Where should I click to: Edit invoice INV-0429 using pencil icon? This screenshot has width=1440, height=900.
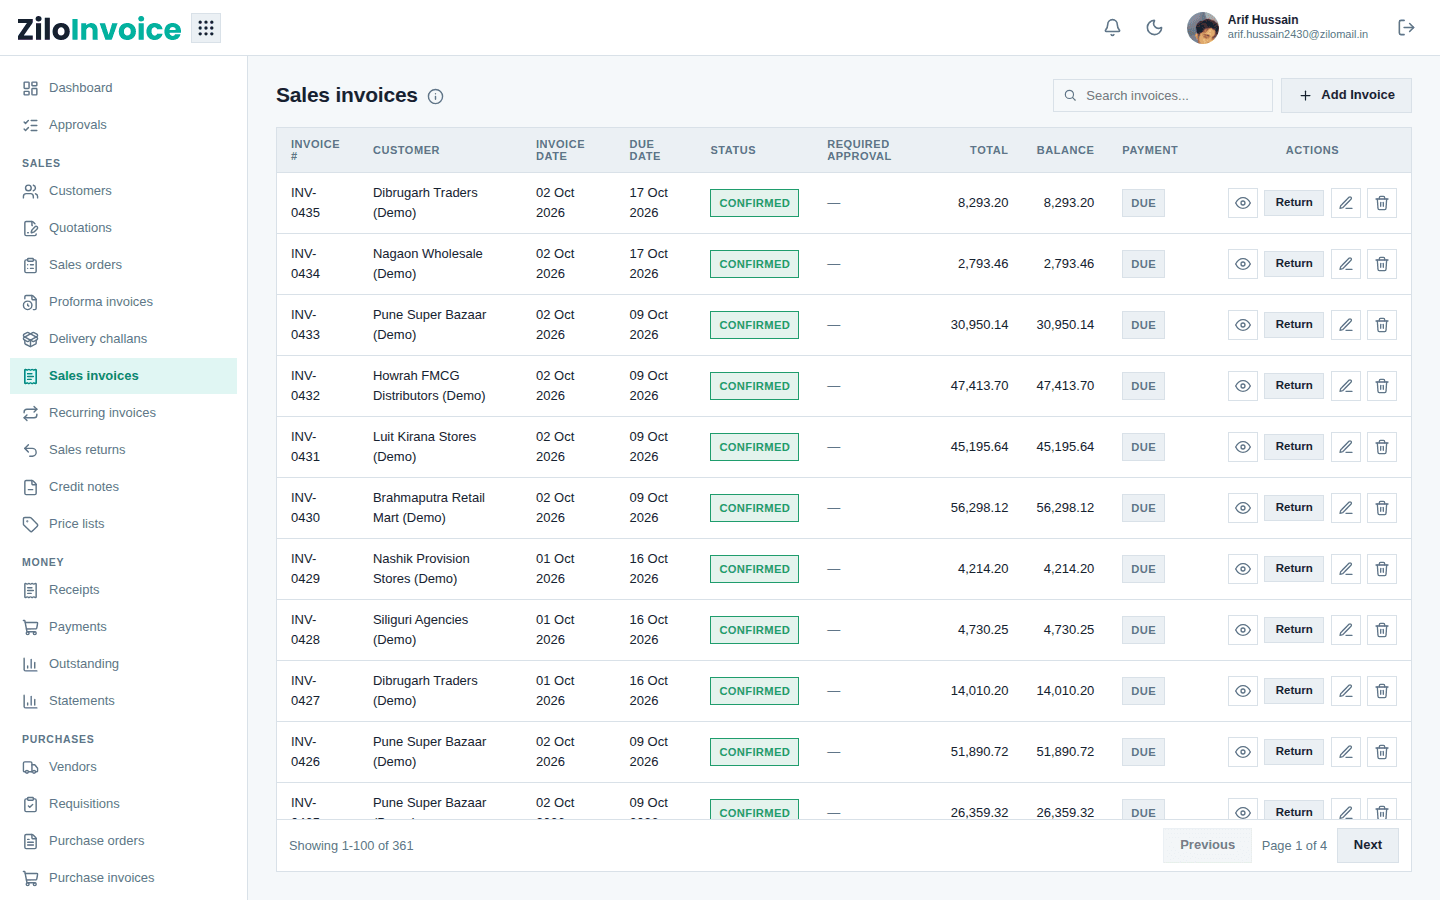(1346, 569)
